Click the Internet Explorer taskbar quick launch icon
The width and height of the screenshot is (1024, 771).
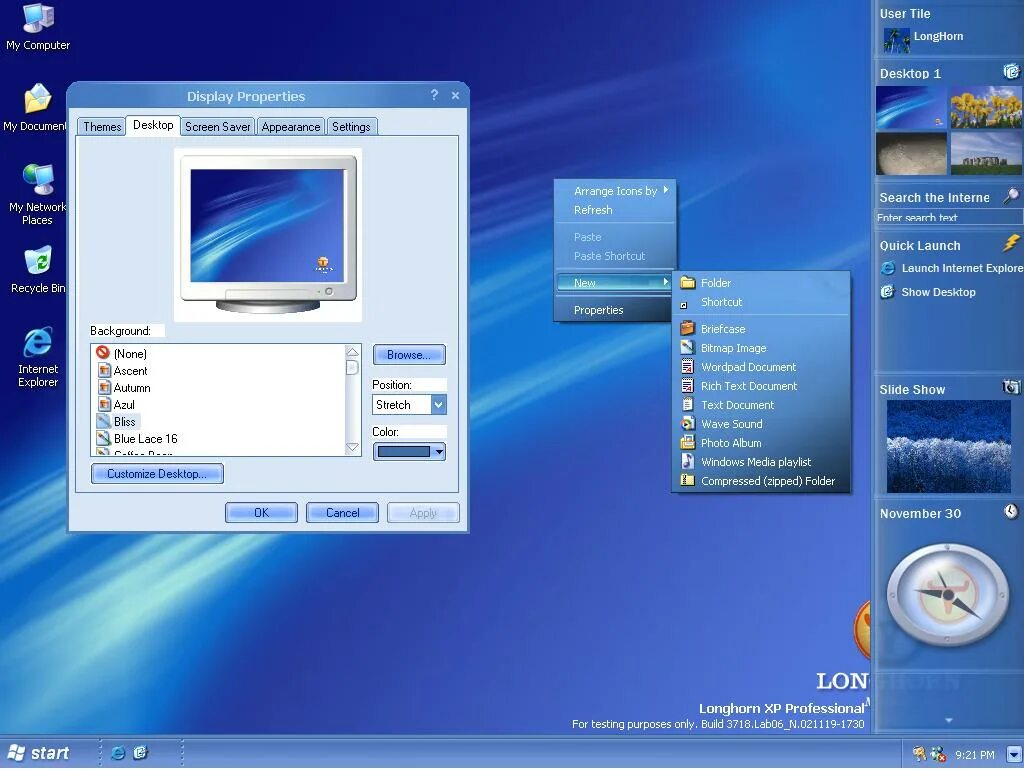click(x=118, y=753)
